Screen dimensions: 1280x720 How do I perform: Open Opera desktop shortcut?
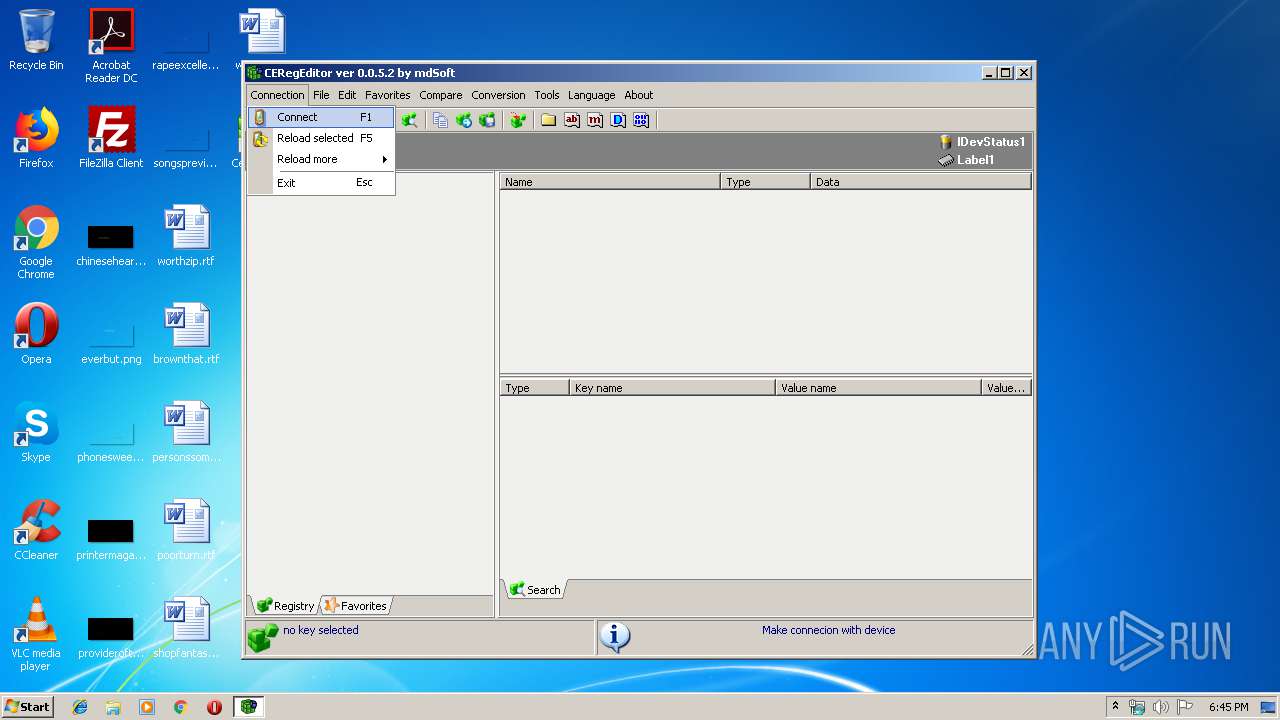coord(36,334)
